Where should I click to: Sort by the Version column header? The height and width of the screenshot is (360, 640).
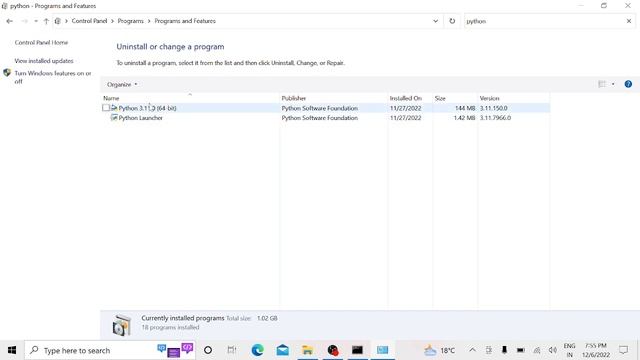pyautogui.click(x=513, y=98)
